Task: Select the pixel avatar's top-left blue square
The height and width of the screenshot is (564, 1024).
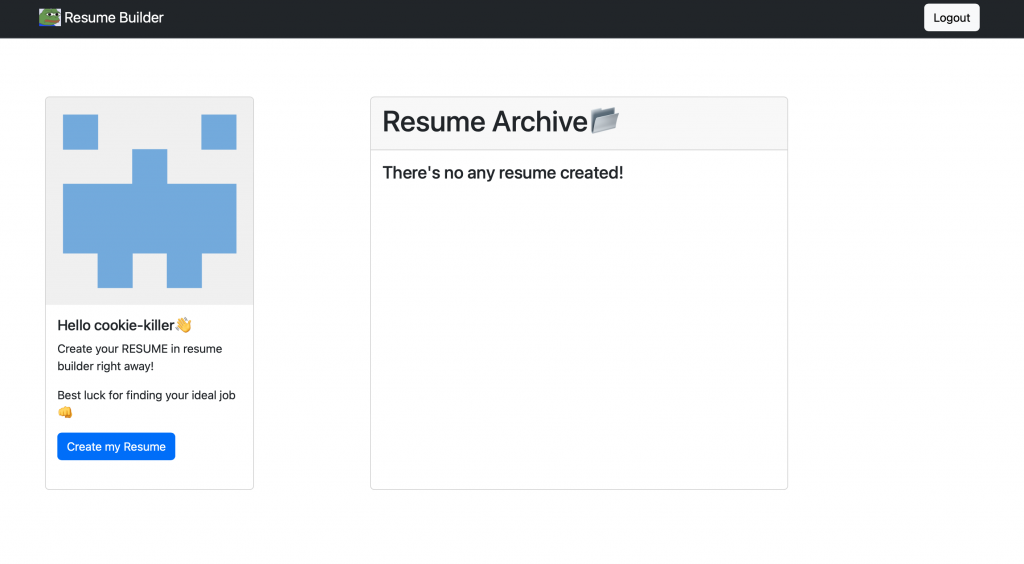Action: [x=80, y=132]
